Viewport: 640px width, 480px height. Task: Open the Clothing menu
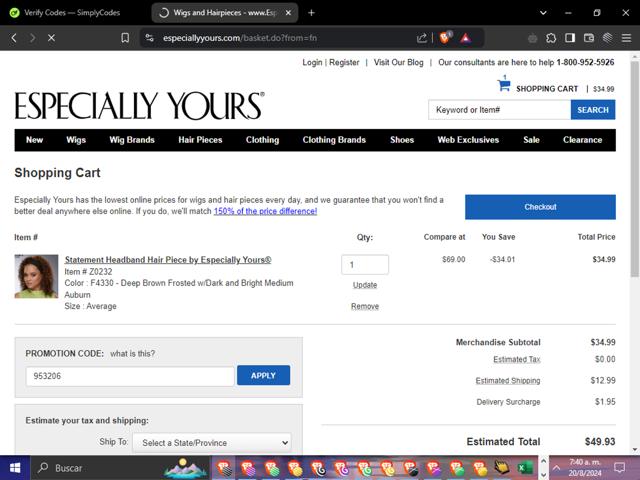[262, 140]
